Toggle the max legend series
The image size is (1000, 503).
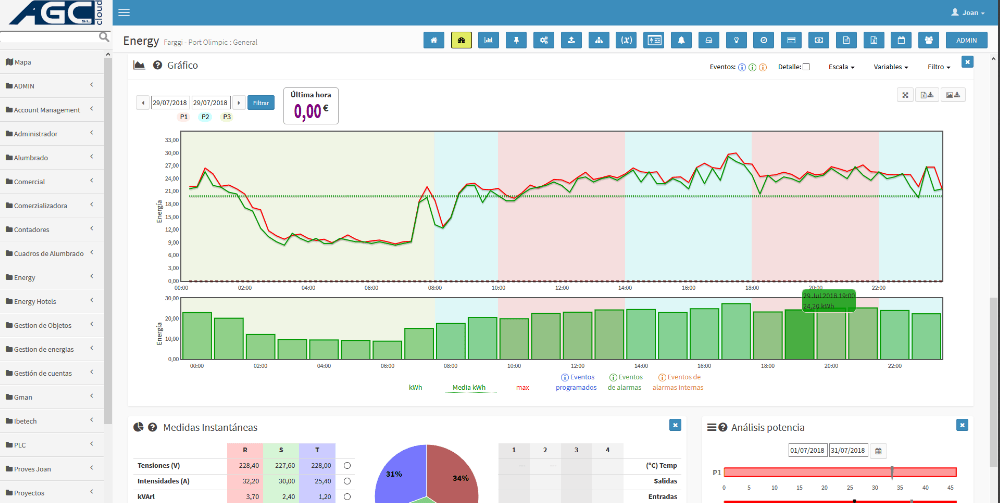(523, 388)
